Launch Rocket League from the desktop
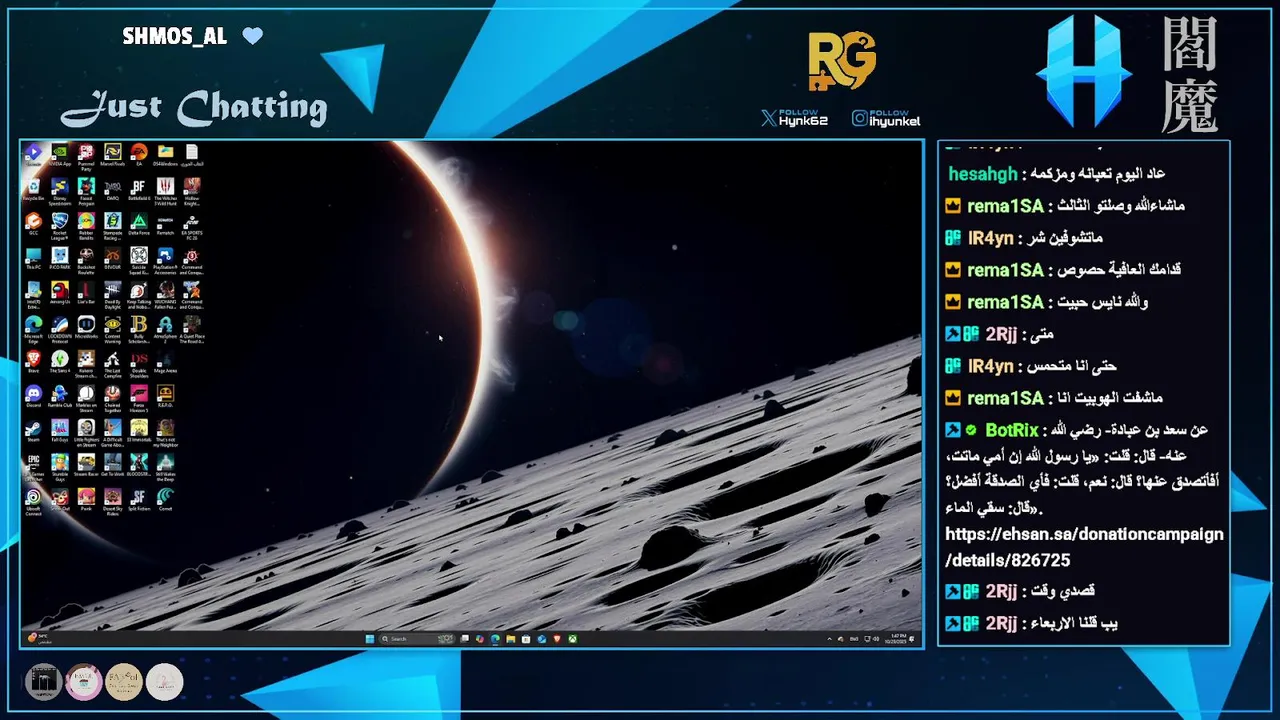The image size is (1280, 720). [60, 225]
